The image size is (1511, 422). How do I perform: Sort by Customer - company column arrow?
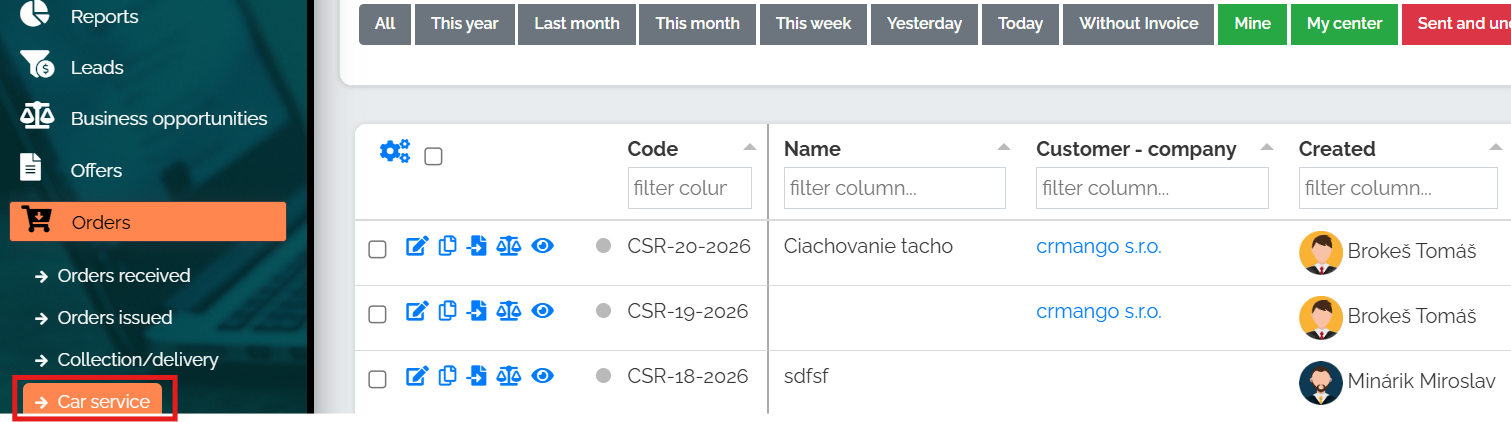pyautogui.click(x=1267, y=148)
